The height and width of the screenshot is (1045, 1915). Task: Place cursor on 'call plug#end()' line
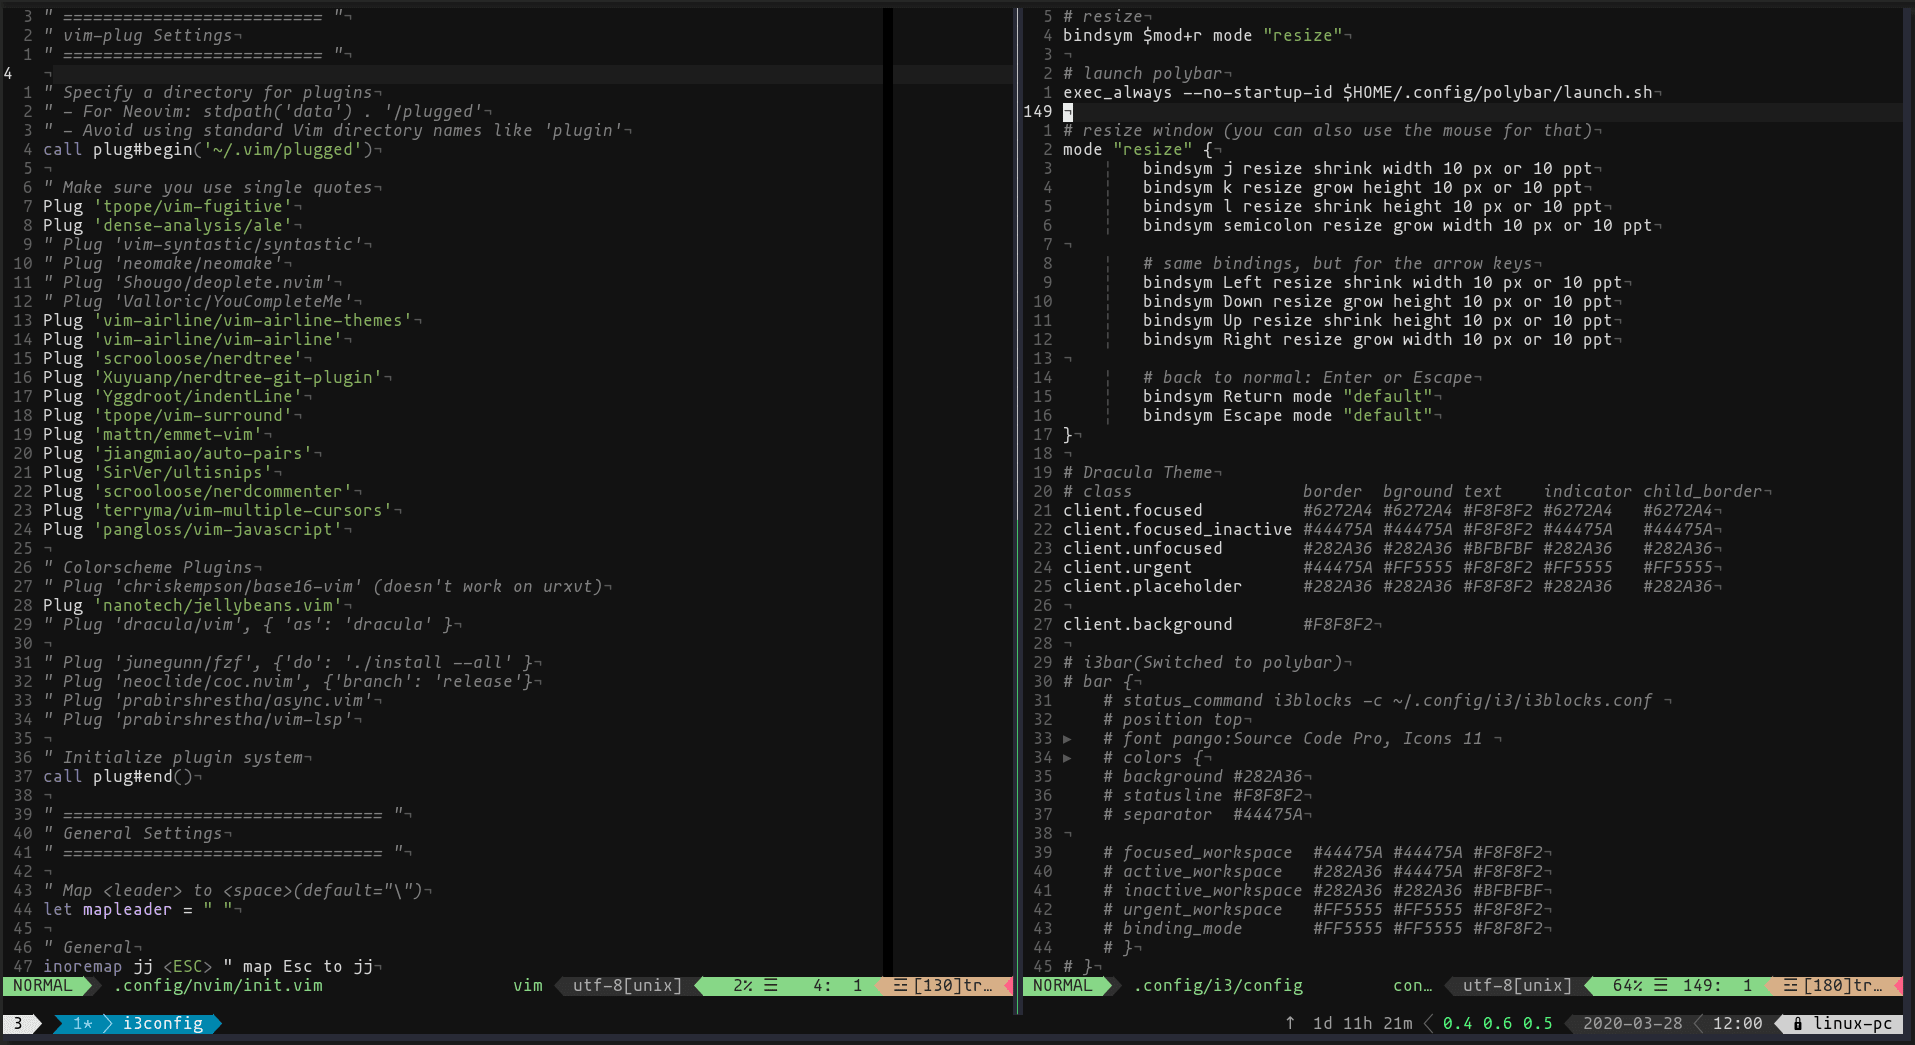pos(117,777)
